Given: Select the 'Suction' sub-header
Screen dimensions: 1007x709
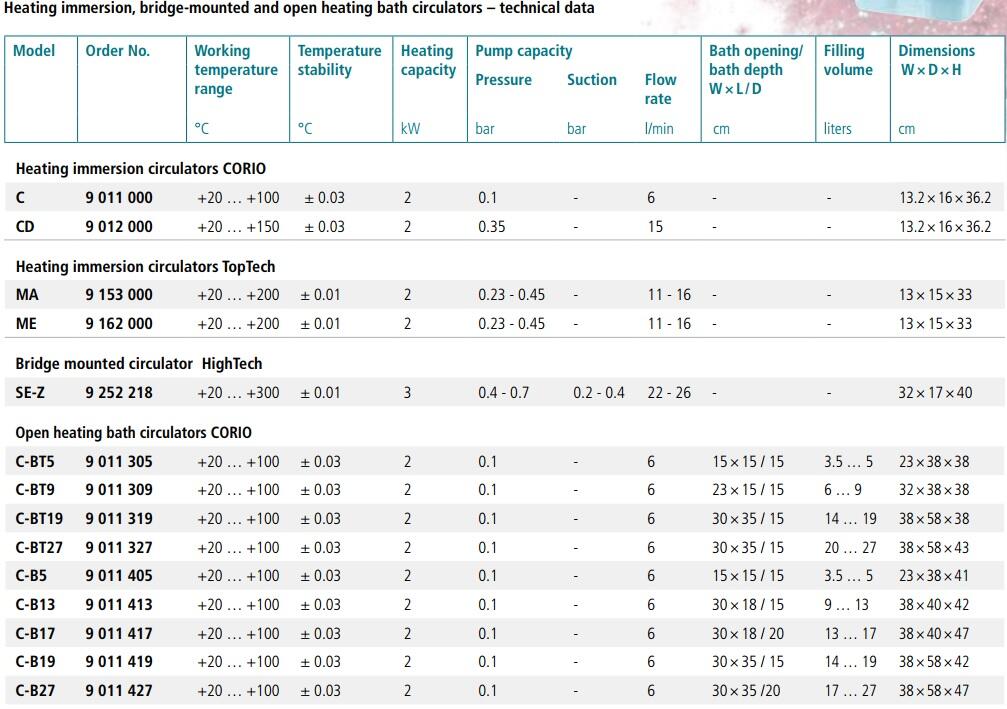Looking at the screenshot, I should [x=591, y=80].
